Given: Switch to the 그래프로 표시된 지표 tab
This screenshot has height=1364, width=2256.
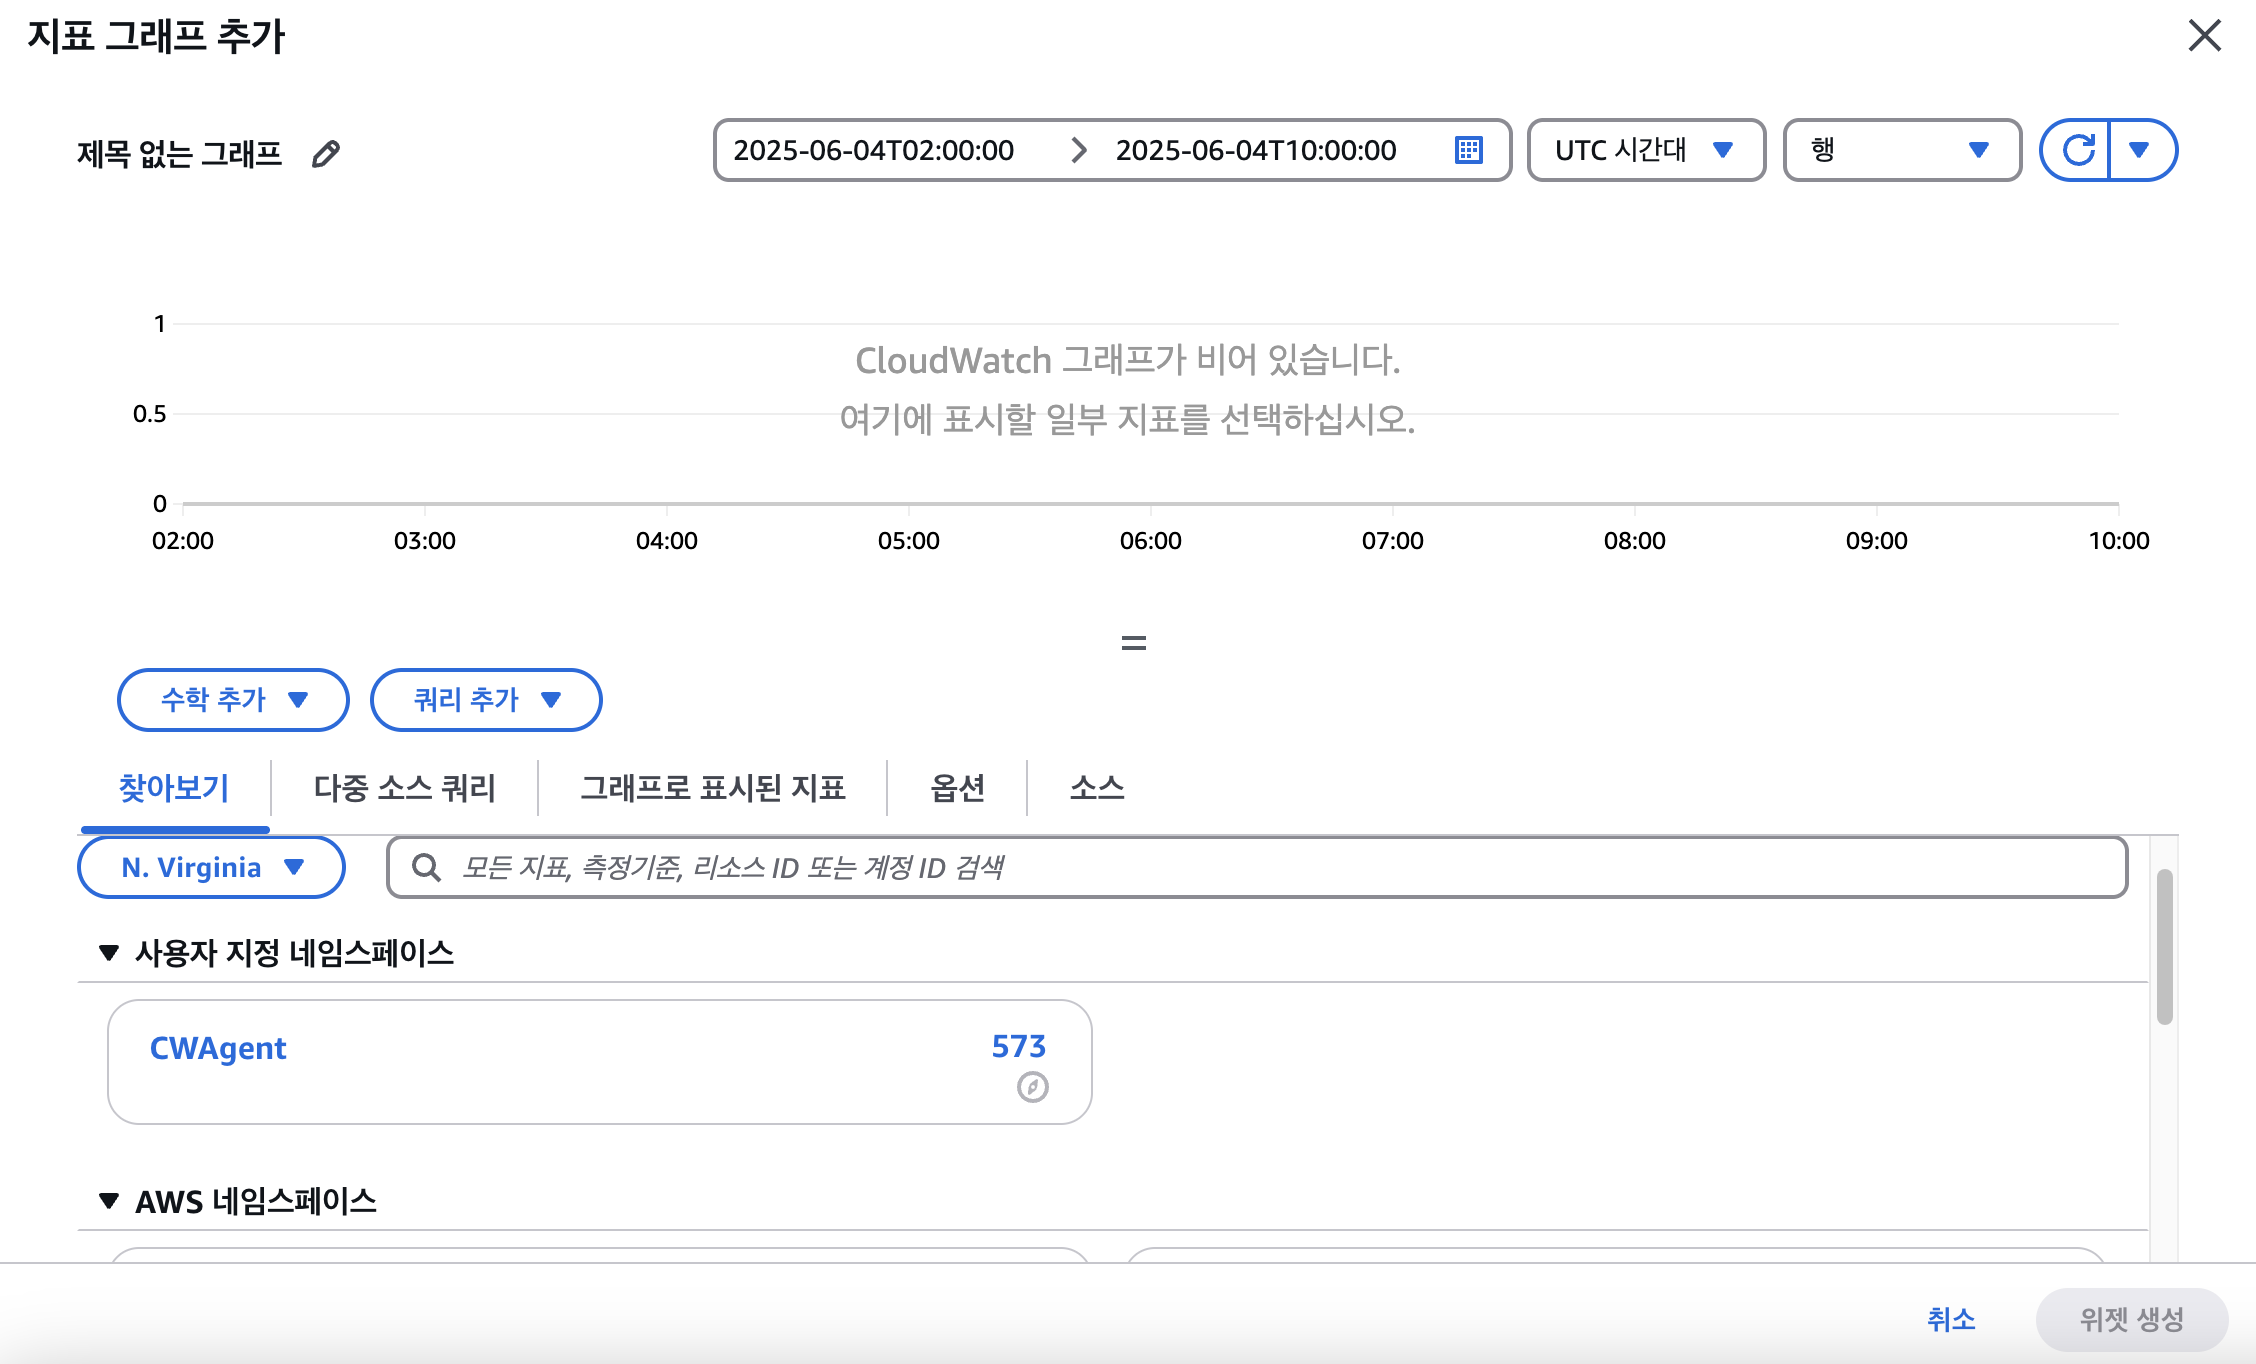Looking at the screenshot, I should [712, 788].
